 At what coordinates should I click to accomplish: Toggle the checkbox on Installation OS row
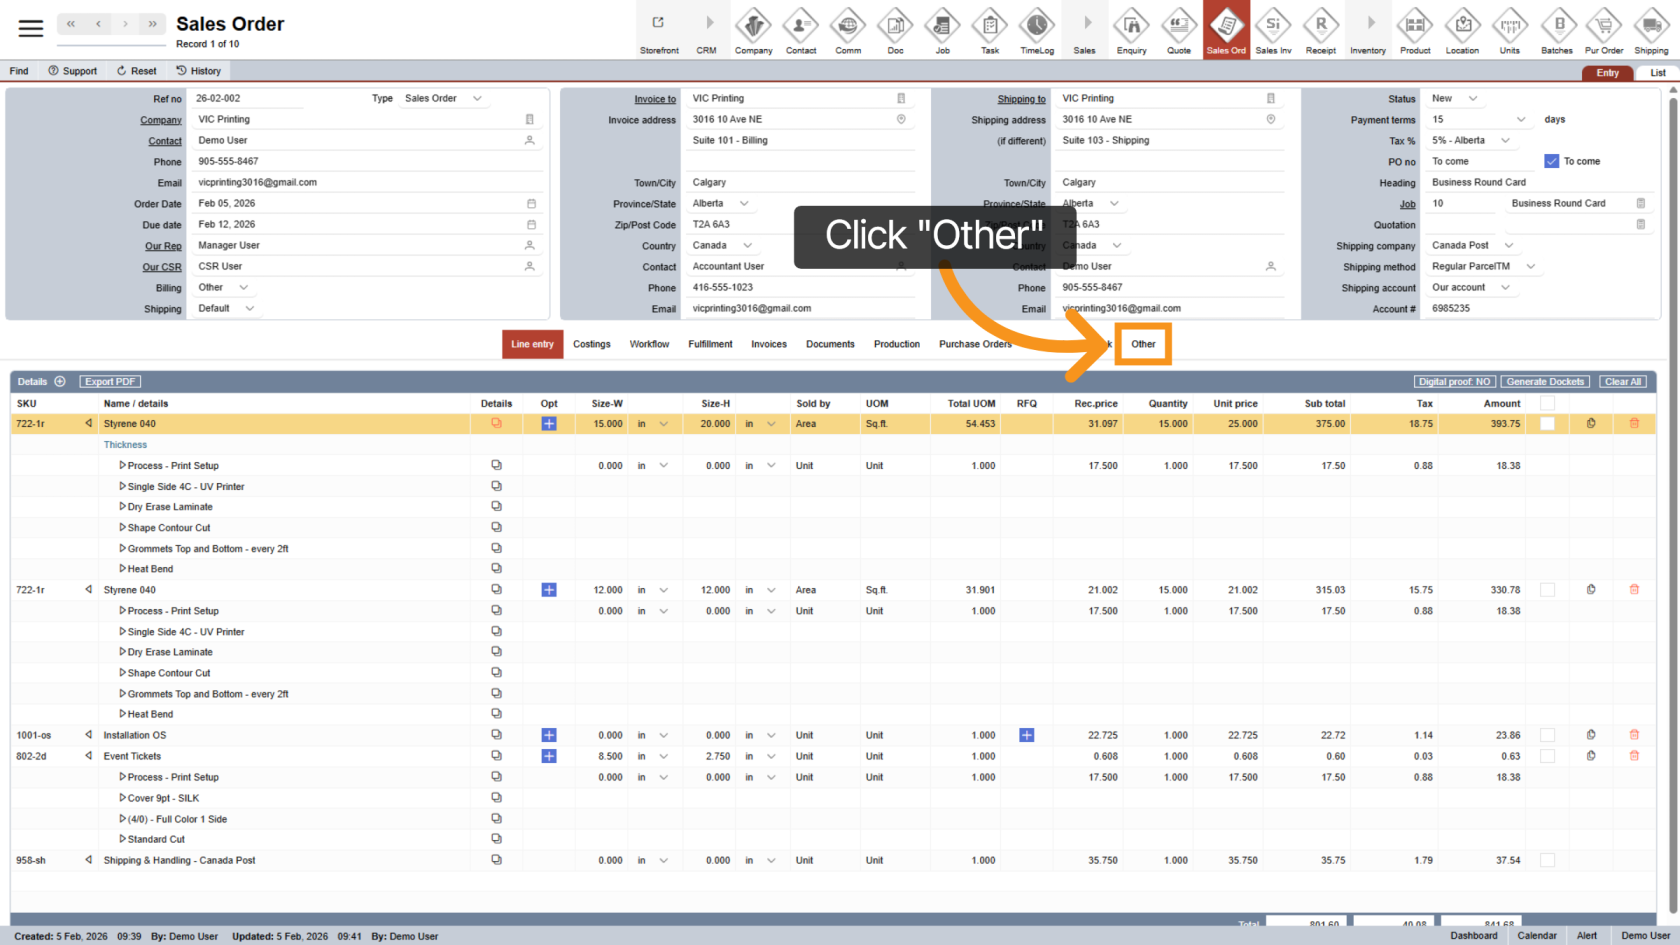pyautogui.click(x=1547, y=735)
